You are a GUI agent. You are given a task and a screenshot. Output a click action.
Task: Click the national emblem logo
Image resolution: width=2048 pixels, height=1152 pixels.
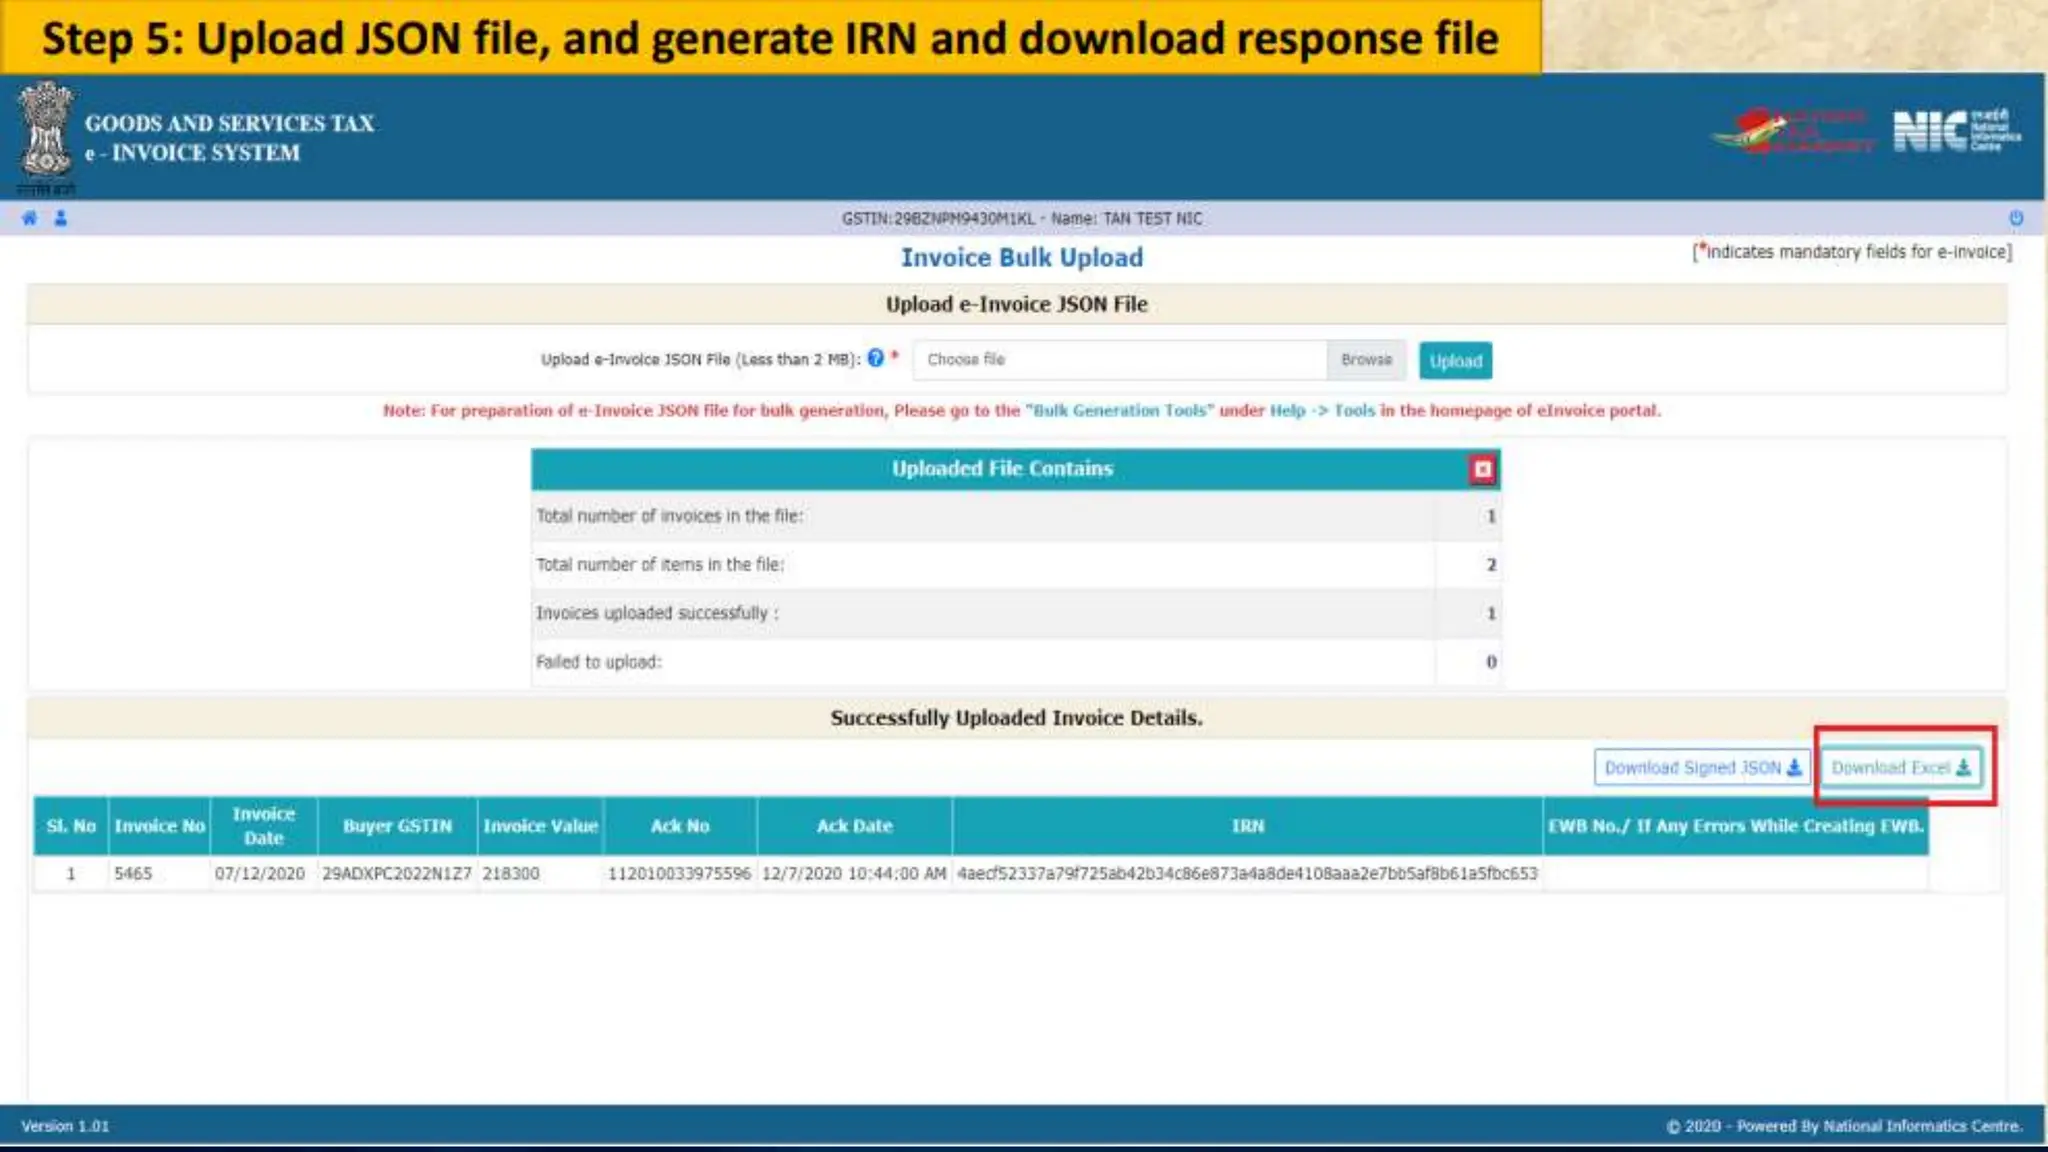[x=45, y=133]
